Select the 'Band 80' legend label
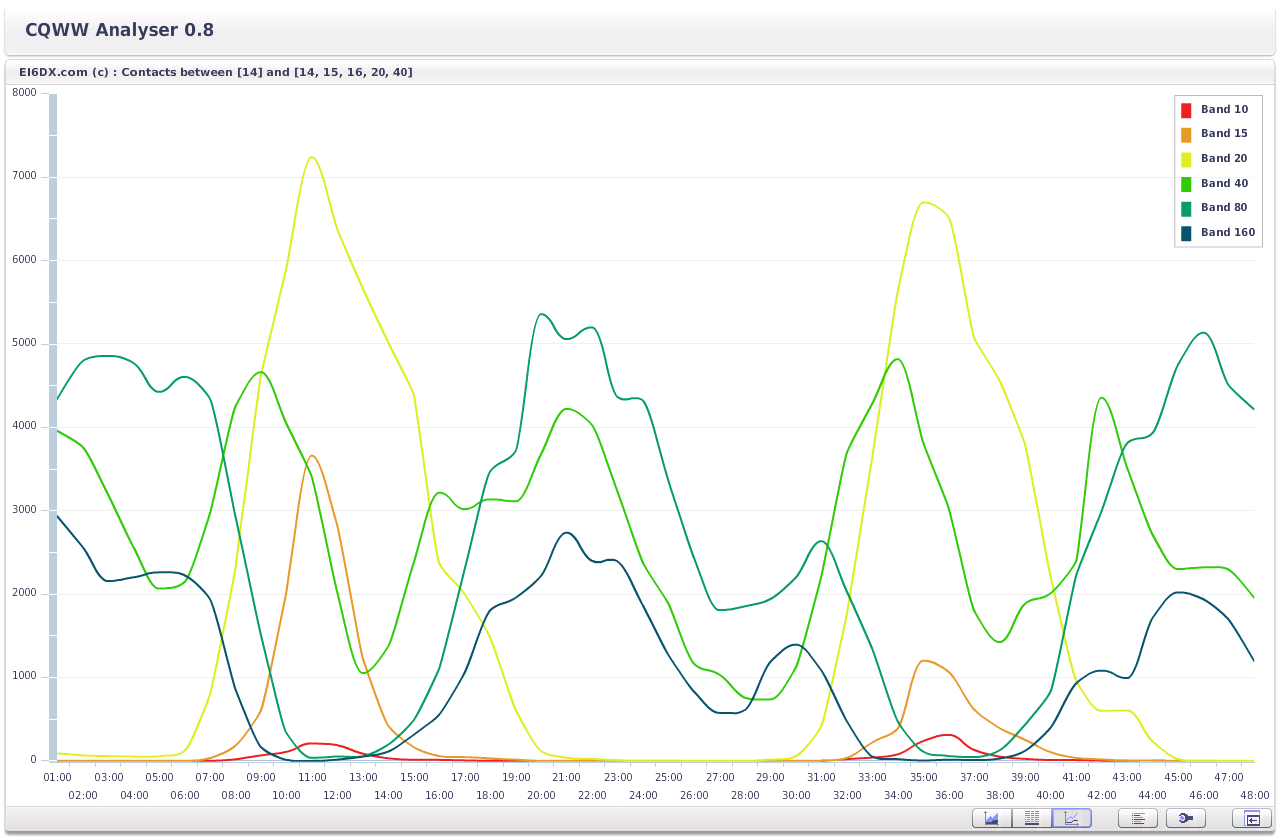This screenshot has height=839, width=1280. (x=1224, y=208)
